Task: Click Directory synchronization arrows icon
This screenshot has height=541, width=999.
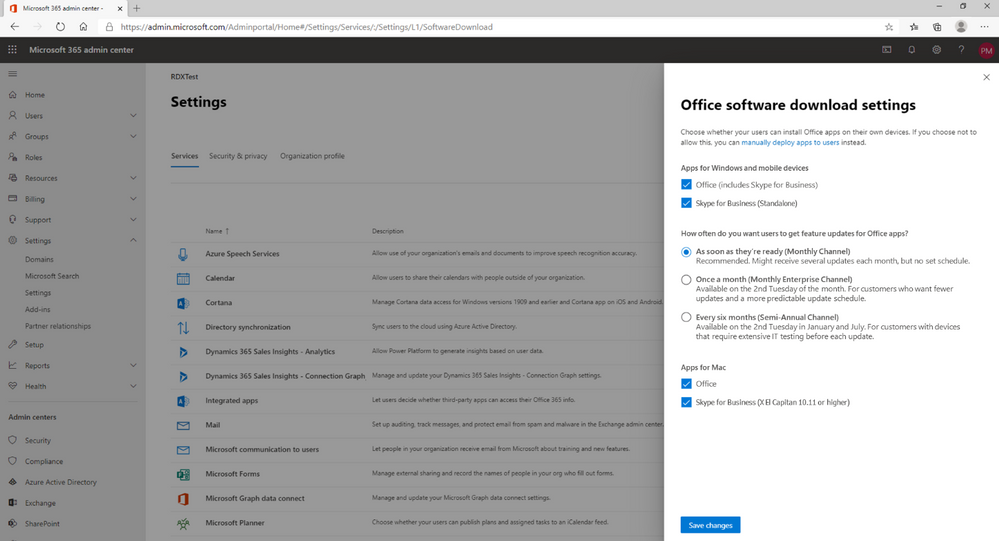Action: coord(183,328)
